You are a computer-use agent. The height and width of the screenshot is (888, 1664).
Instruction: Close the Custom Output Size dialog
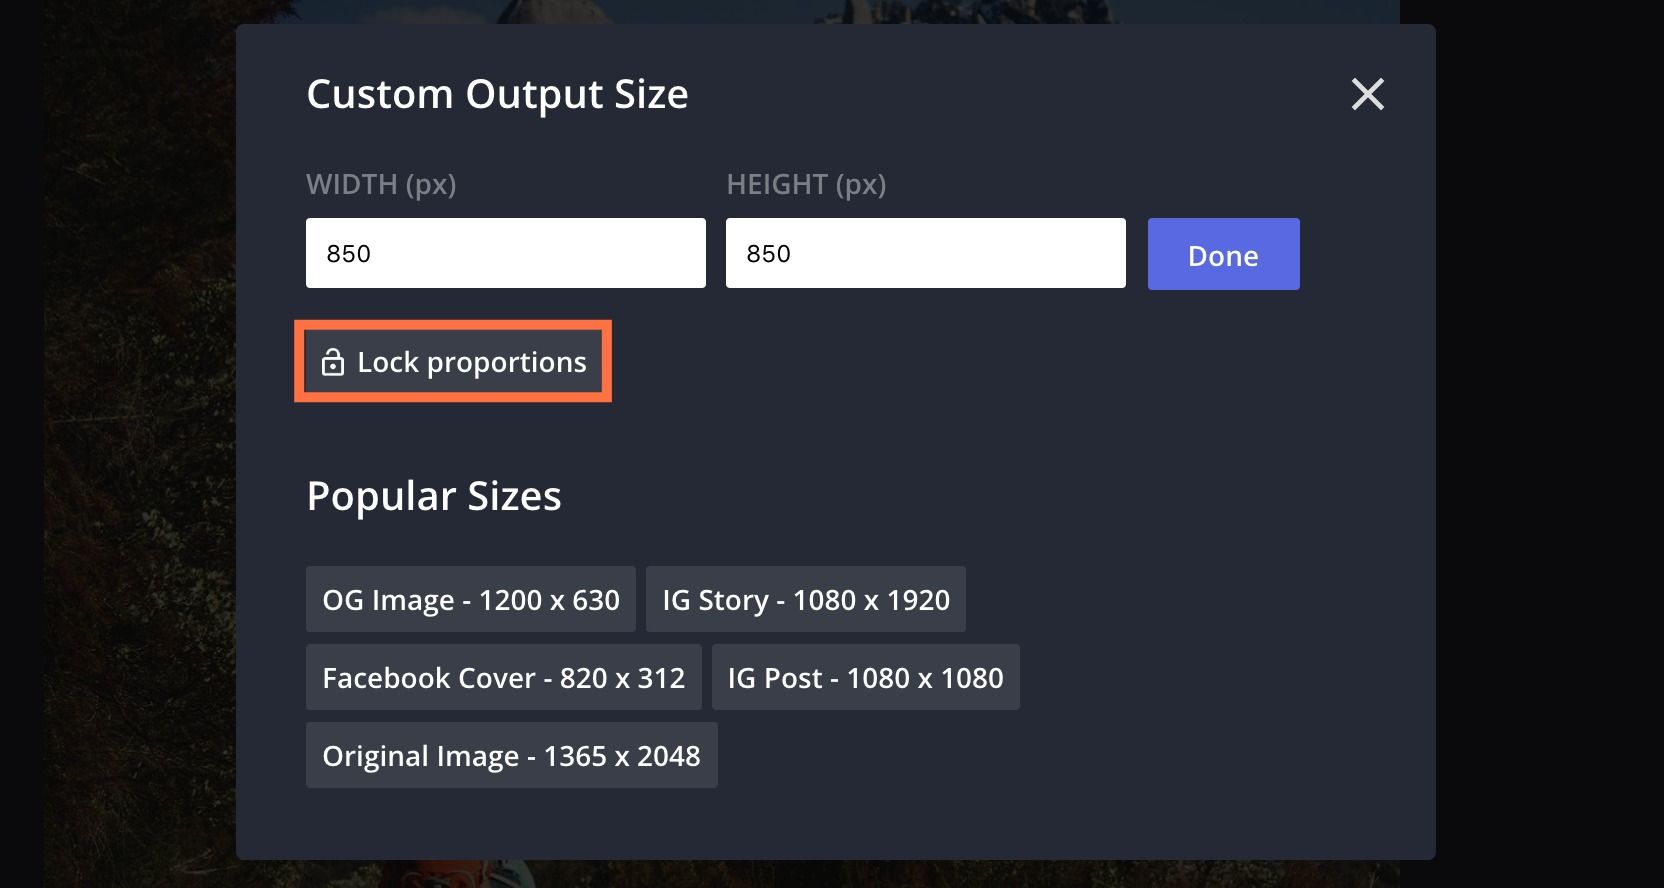pyautogui.click(x=1367, y=95)
